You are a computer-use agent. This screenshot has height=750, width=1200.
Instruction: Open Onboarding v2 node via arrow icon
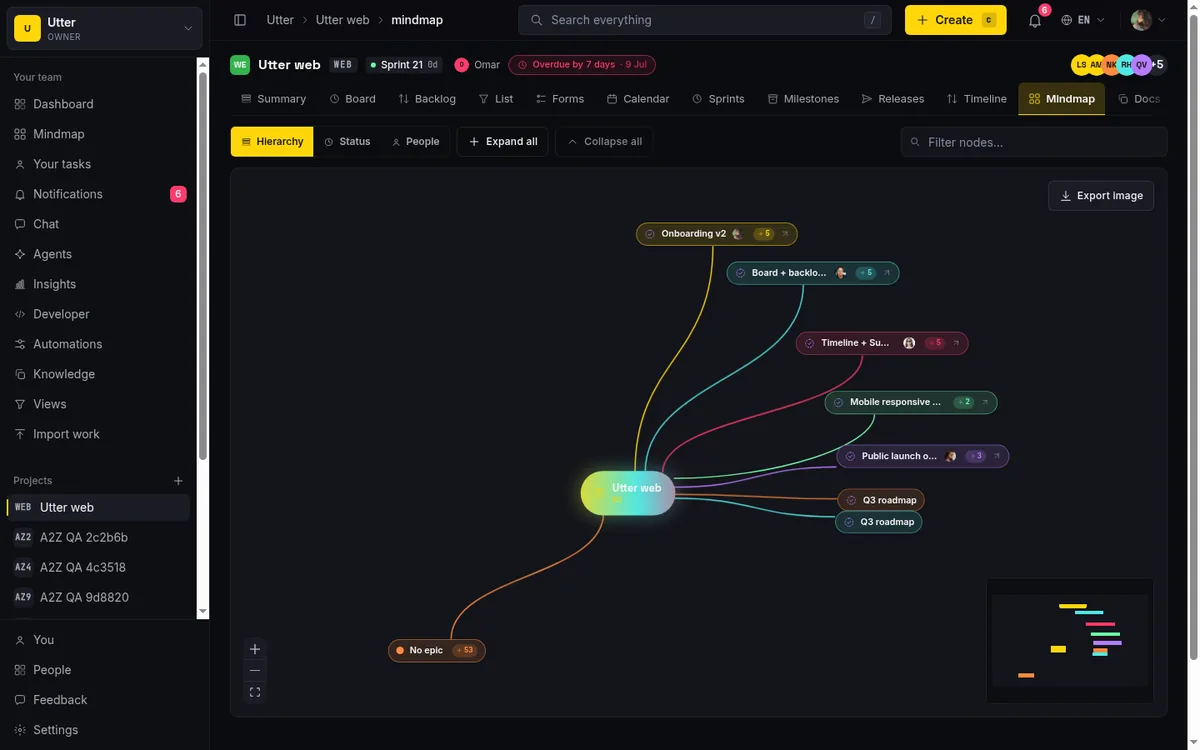pyautogui.click(x=785, y=234)
